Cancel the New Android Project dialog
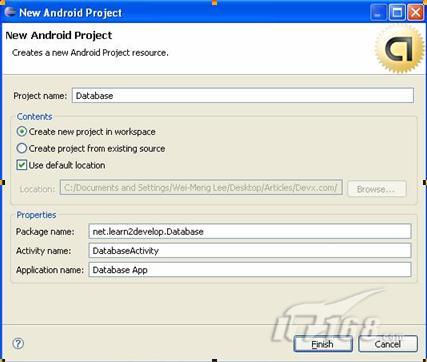The width and height of the screenshot is (427, 362). point(388,344)
